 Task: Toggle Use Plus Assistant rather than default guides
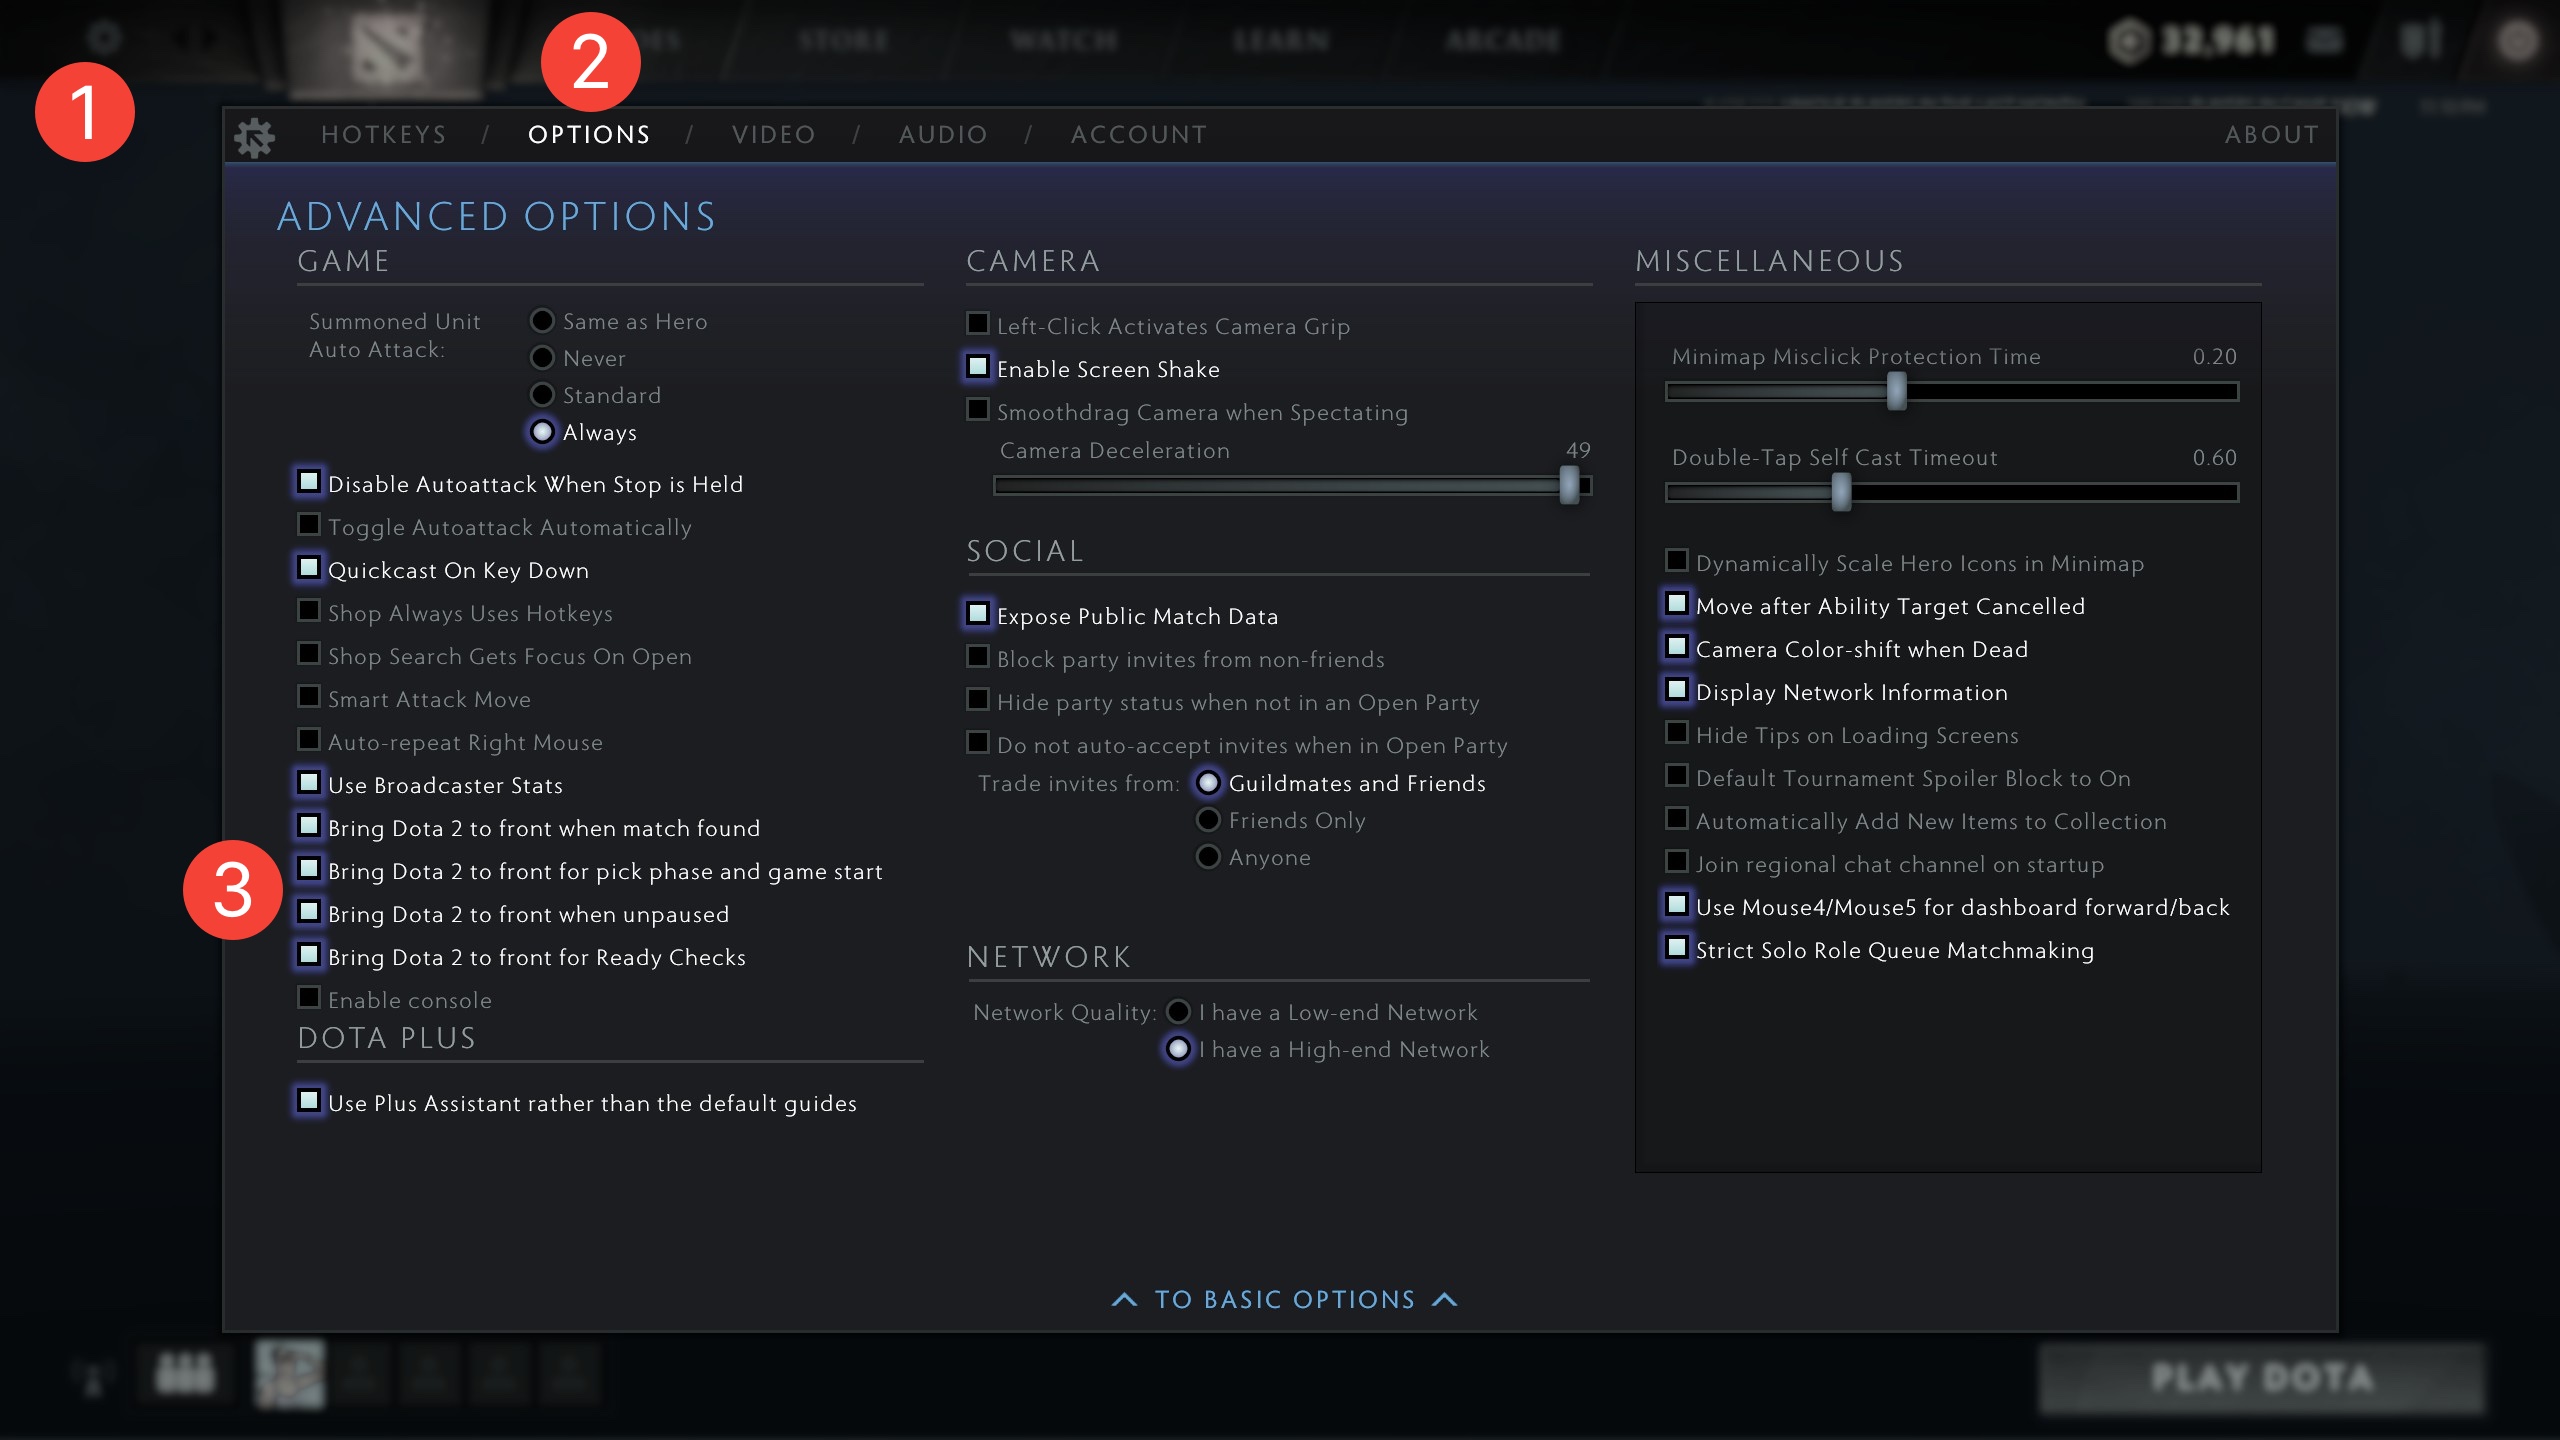click(309, 1101)
